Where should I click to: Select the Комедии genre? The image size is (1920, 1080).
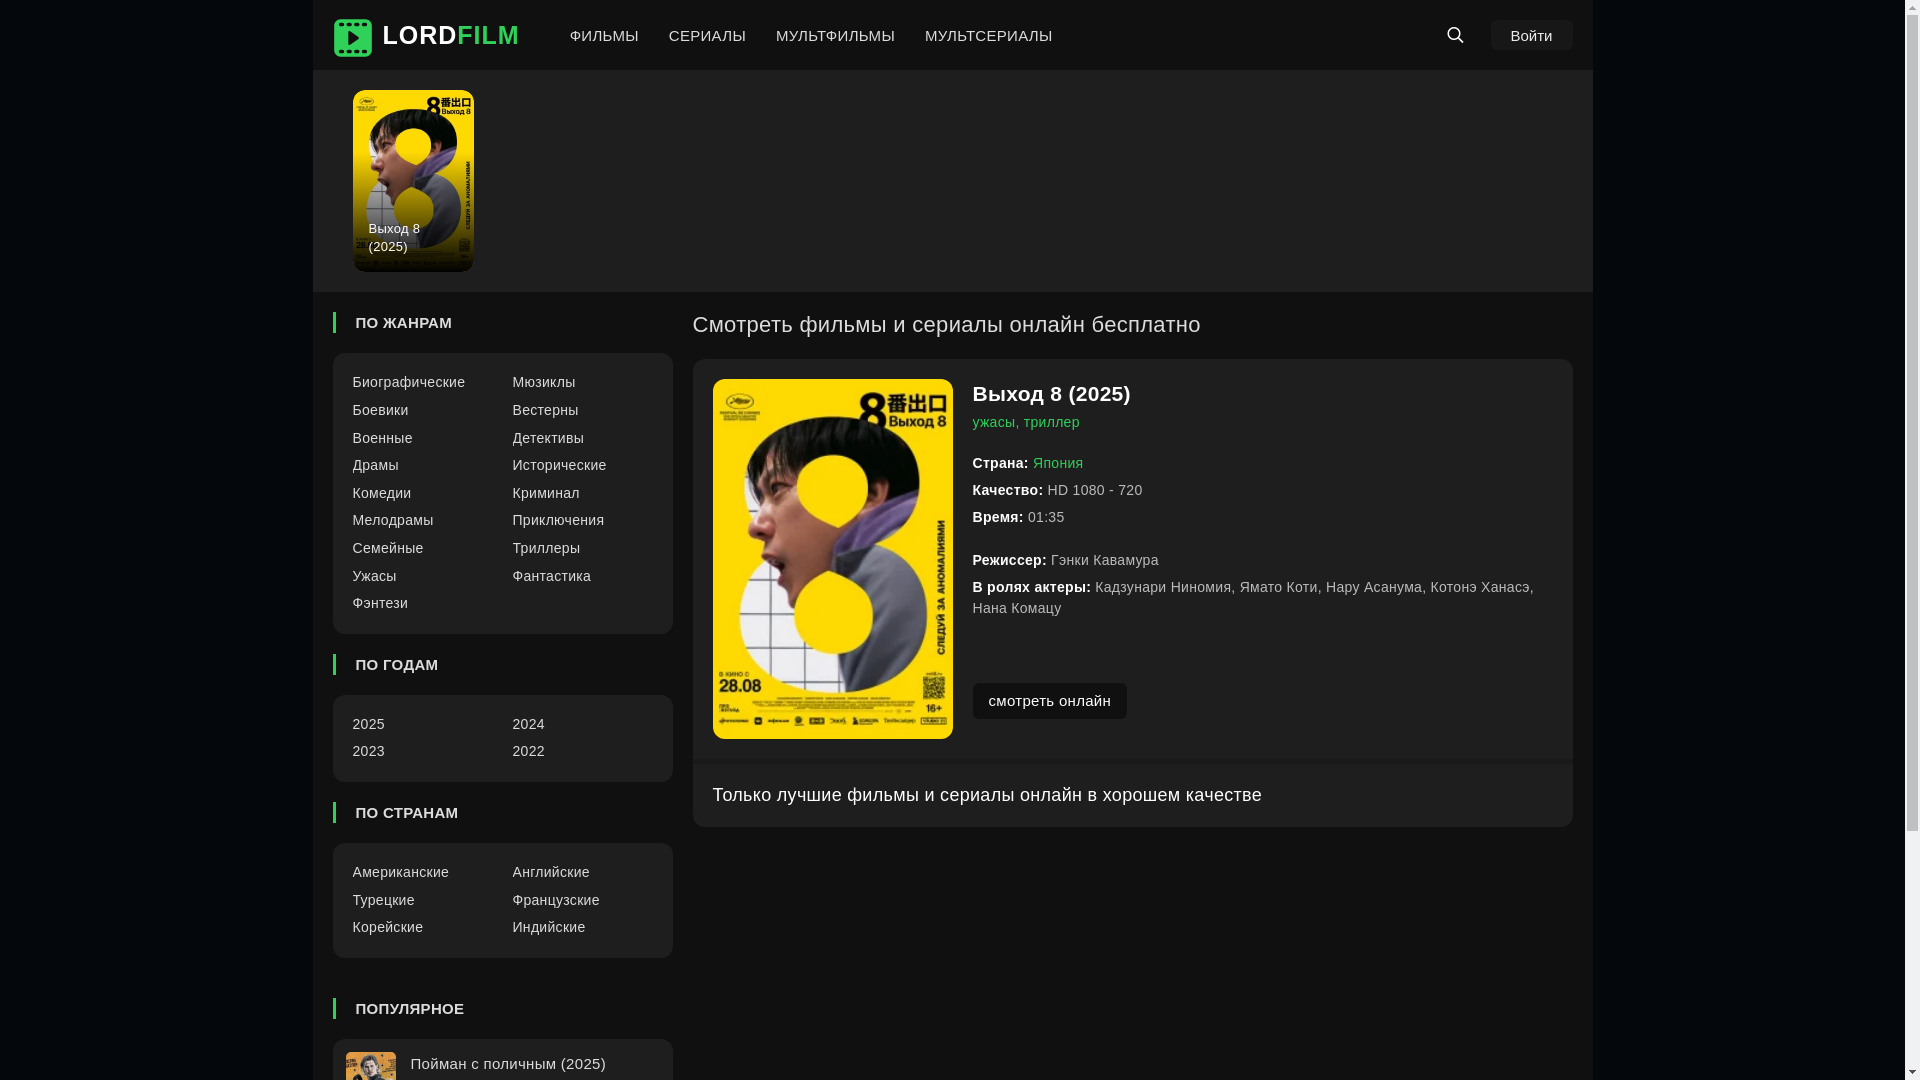pos(381,493)
